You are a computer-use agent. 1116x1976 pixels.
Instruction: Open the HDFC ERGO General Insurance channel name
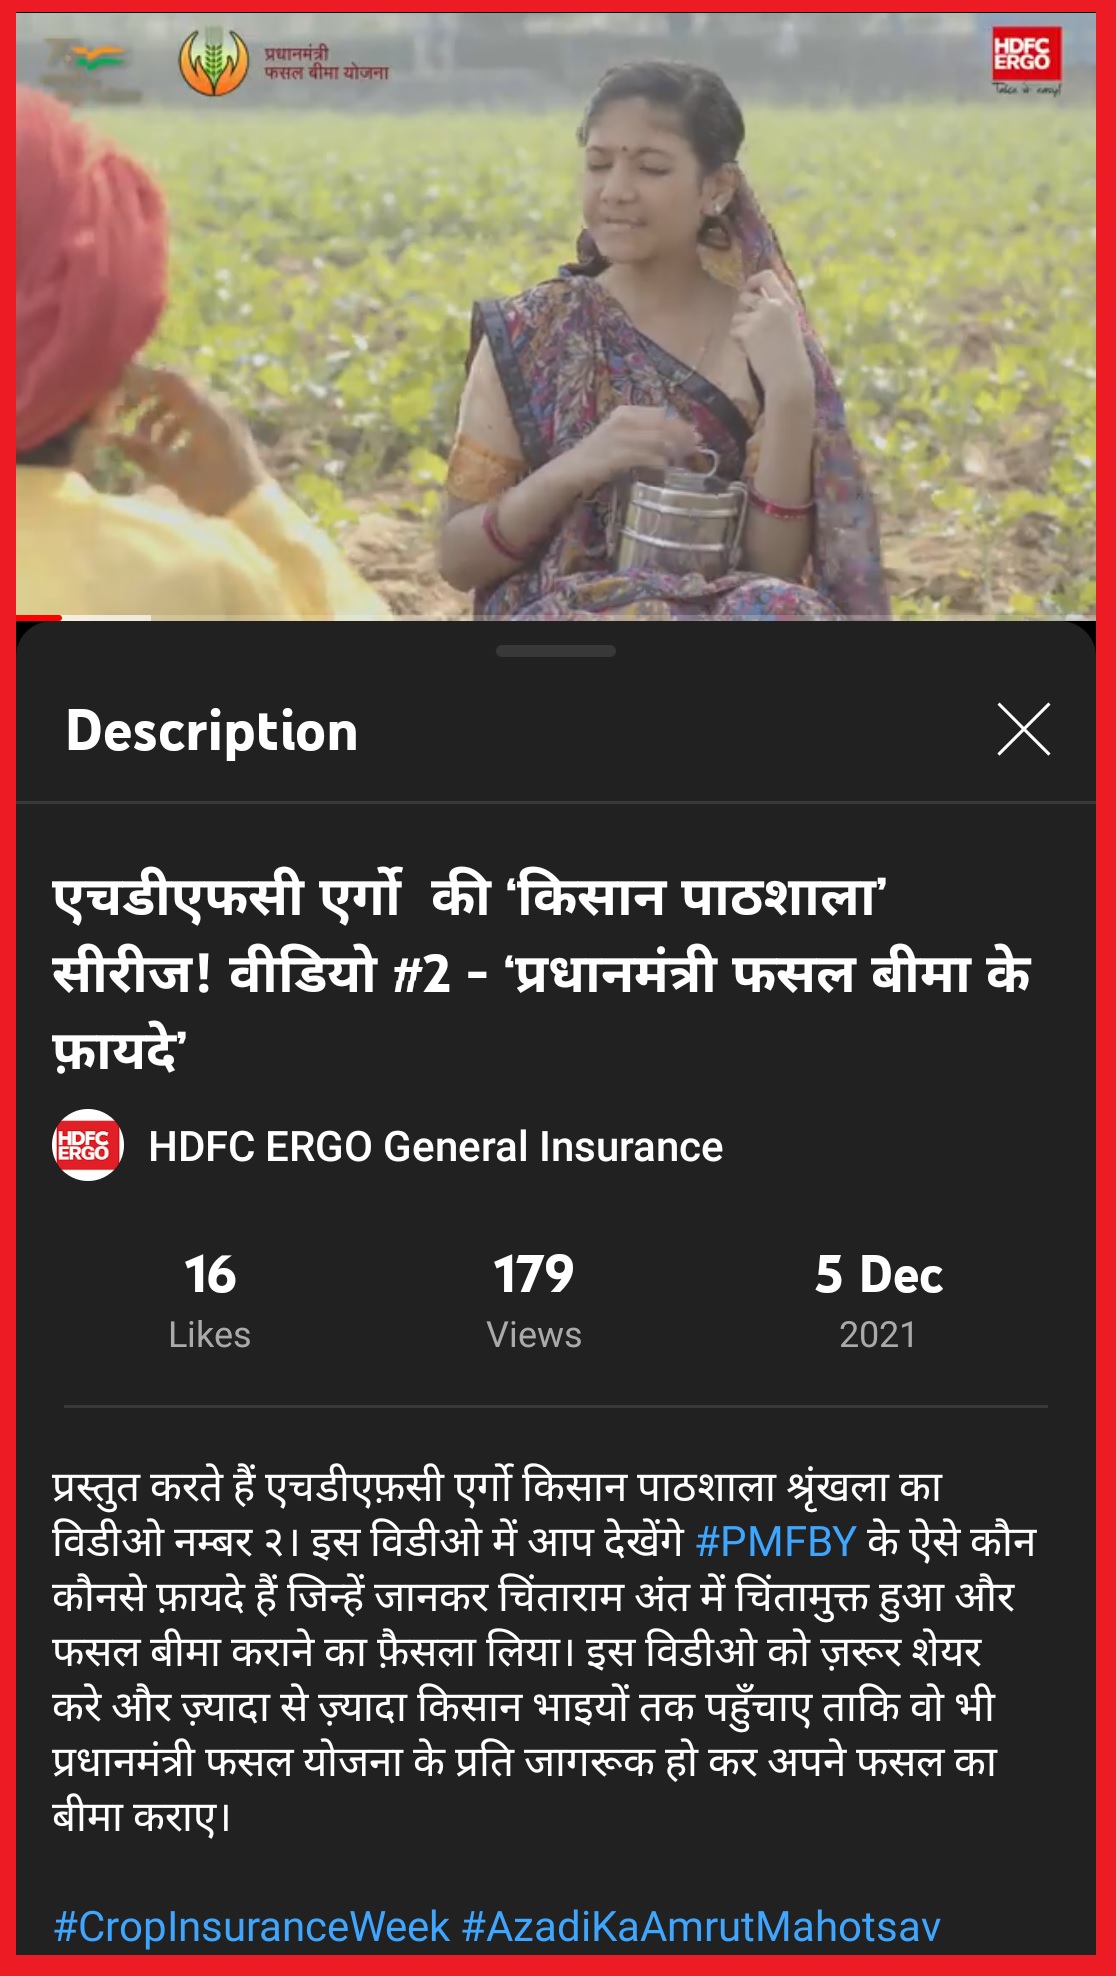click(x=435, y=1147)
